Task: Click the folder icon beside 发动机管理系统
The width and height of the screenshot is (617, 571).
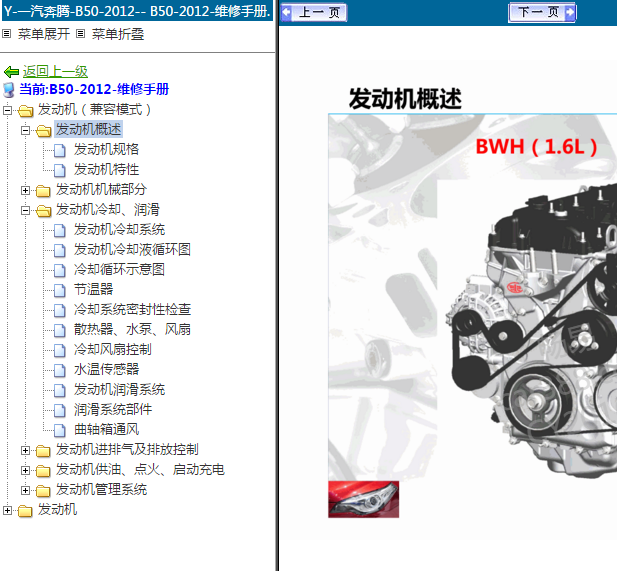Action: tap(43, 491)
